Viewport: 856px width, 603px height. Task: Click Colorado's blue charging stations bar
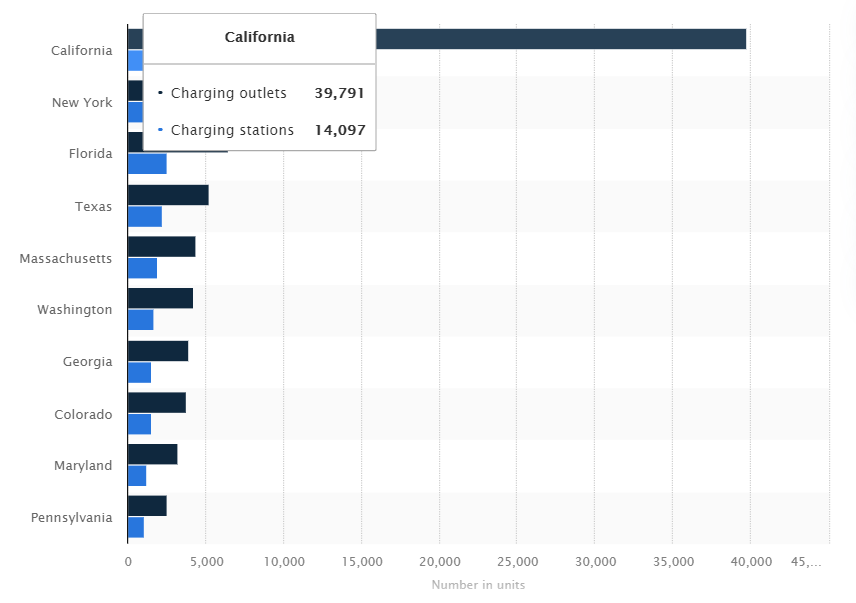pyautogui.click(x=139, y=424)
